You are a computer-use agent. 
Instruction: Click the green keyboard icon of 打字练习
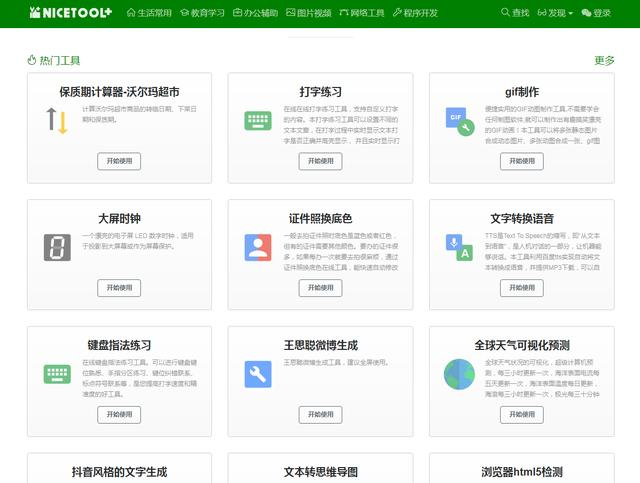point(258,120)
